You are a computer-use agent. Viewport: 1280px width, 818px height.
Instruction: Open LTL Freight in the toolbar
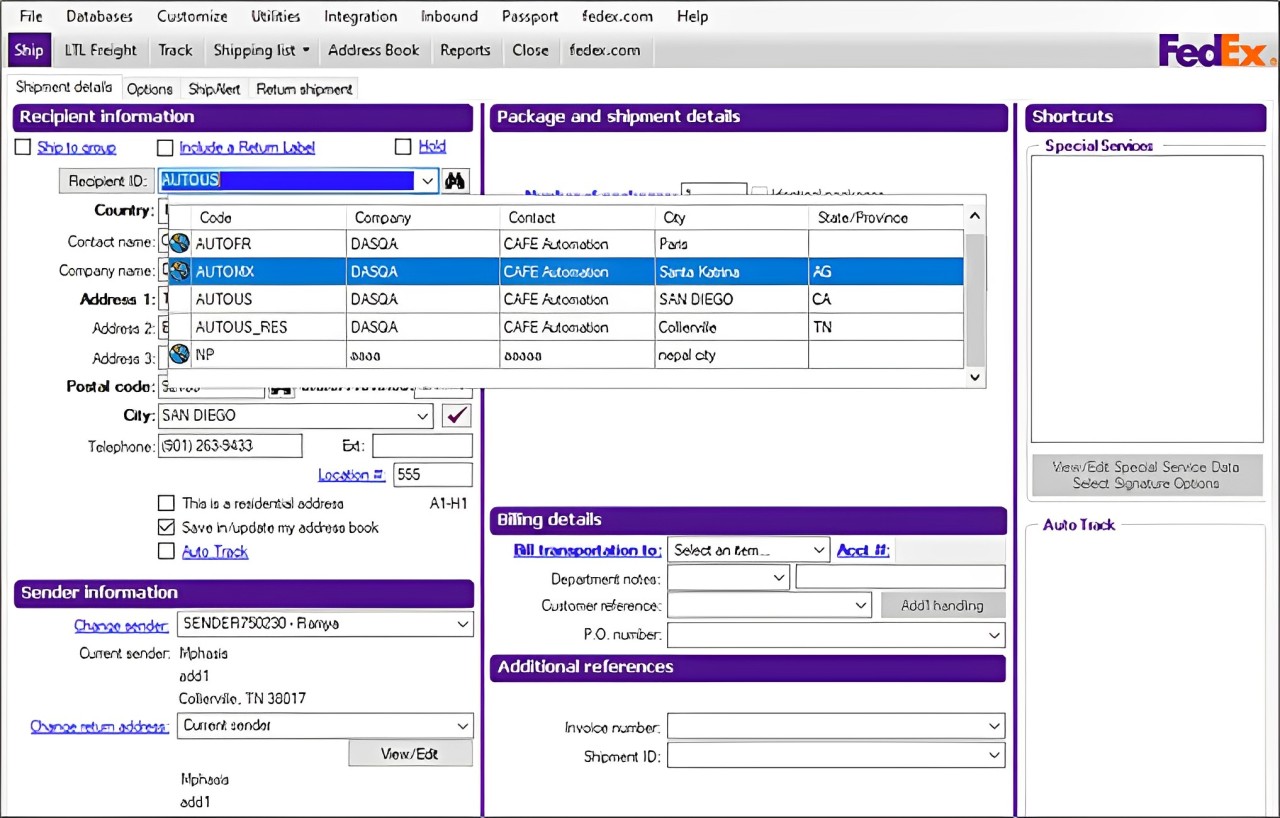click(x=100, y=50)
